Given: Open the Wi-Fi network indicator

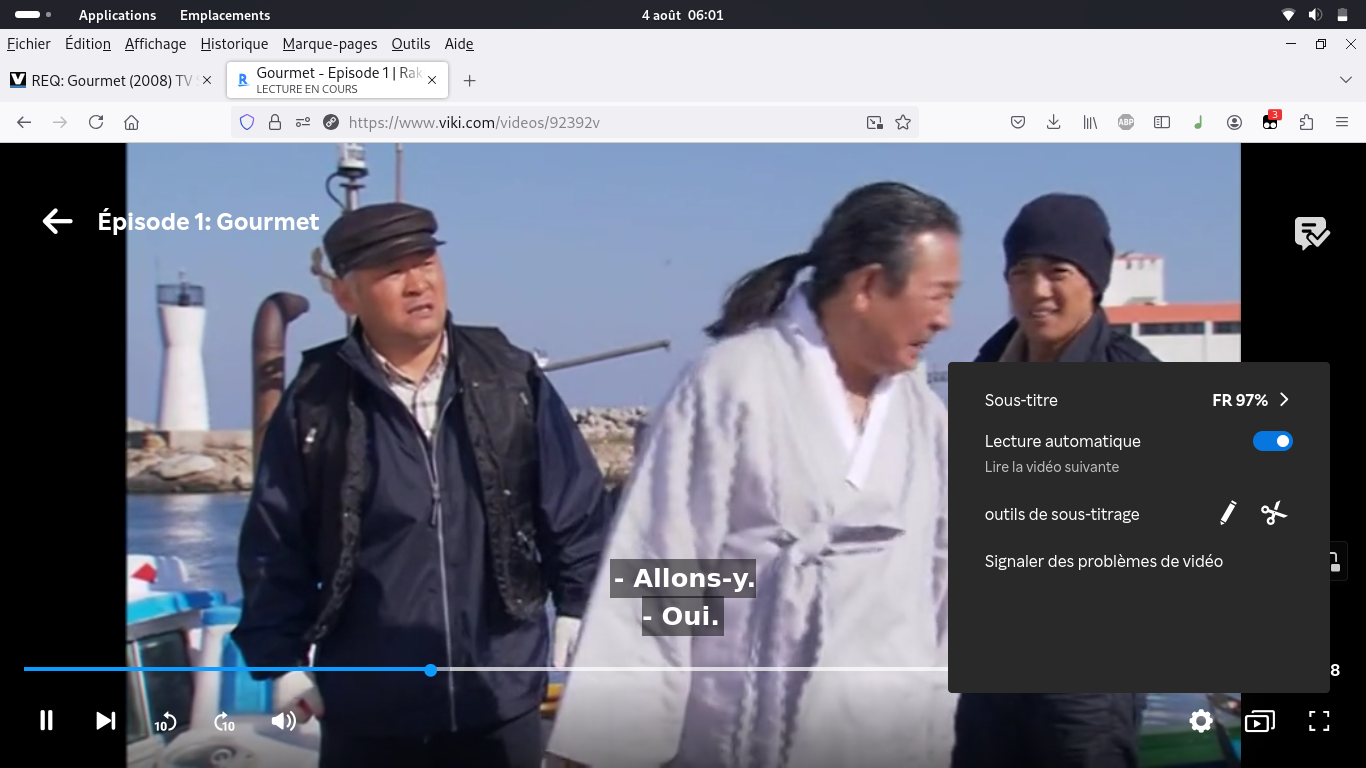Looking at the screenshot, I should tap(1289, 15).
